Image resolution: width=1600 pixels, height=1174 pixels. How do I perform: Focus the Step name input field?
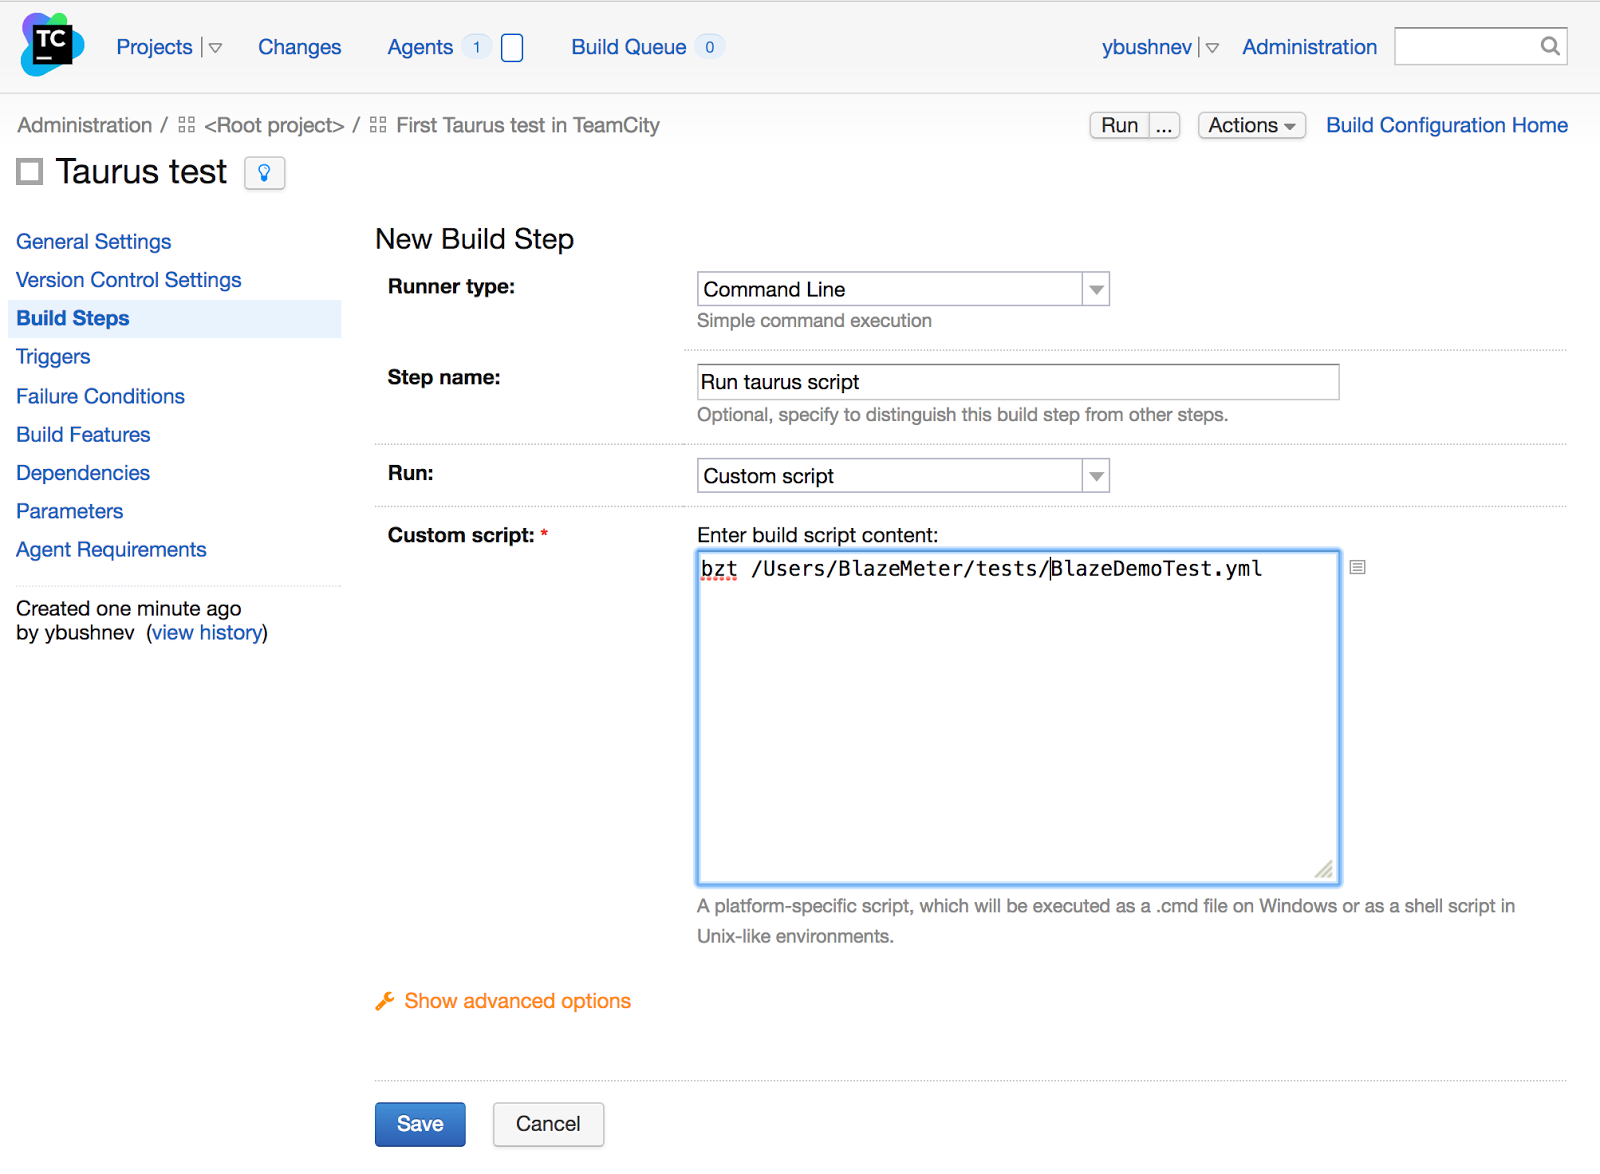1018,382
